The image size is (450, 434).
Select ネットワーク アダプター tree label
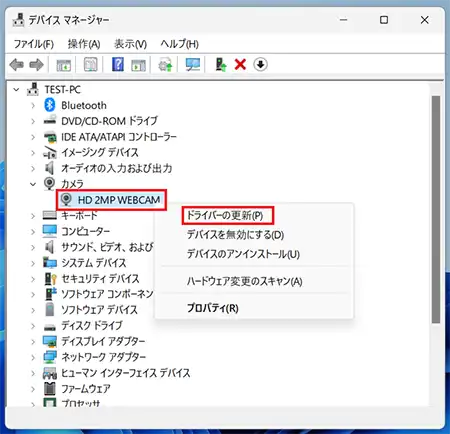[103, 357]
